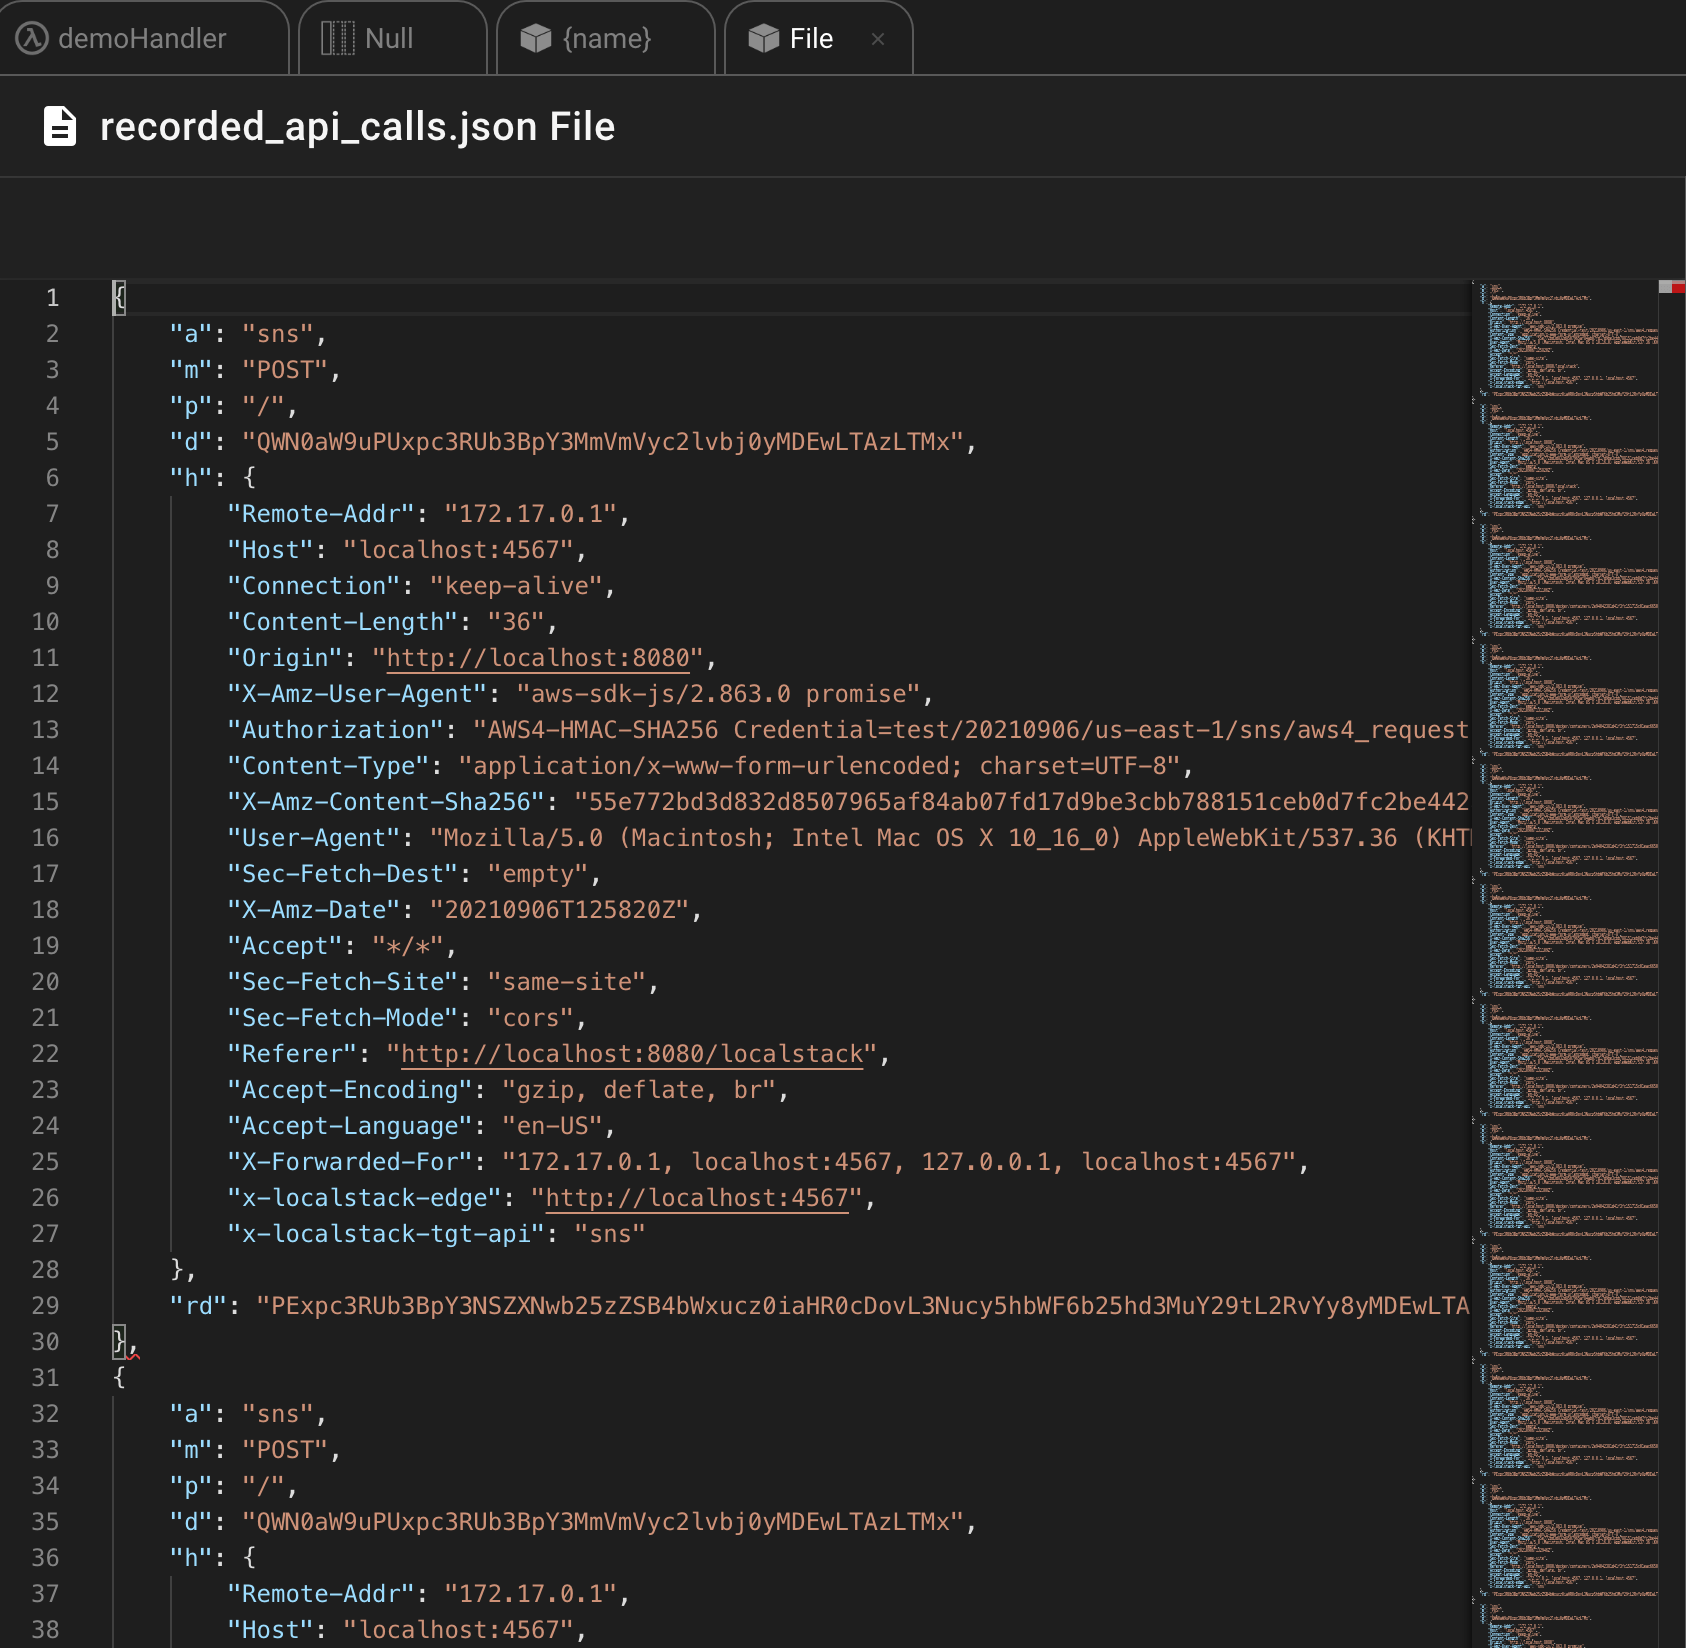Select the {name} tab
This screenshot has width=1686, height=1648.
click(606, 38)
